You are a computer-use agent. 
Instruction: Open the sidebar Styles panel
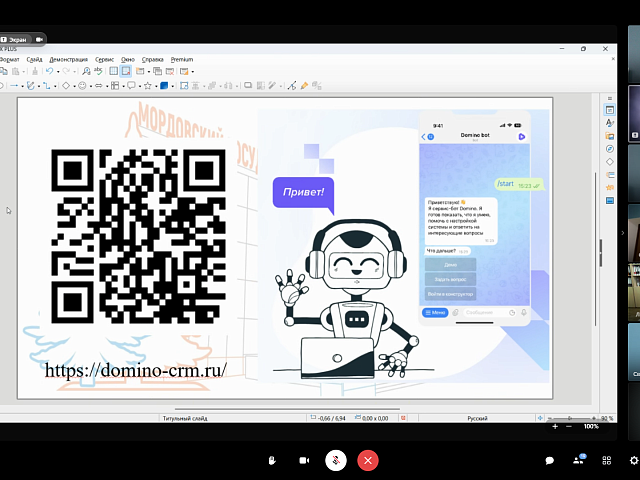(x=610, y=123)
